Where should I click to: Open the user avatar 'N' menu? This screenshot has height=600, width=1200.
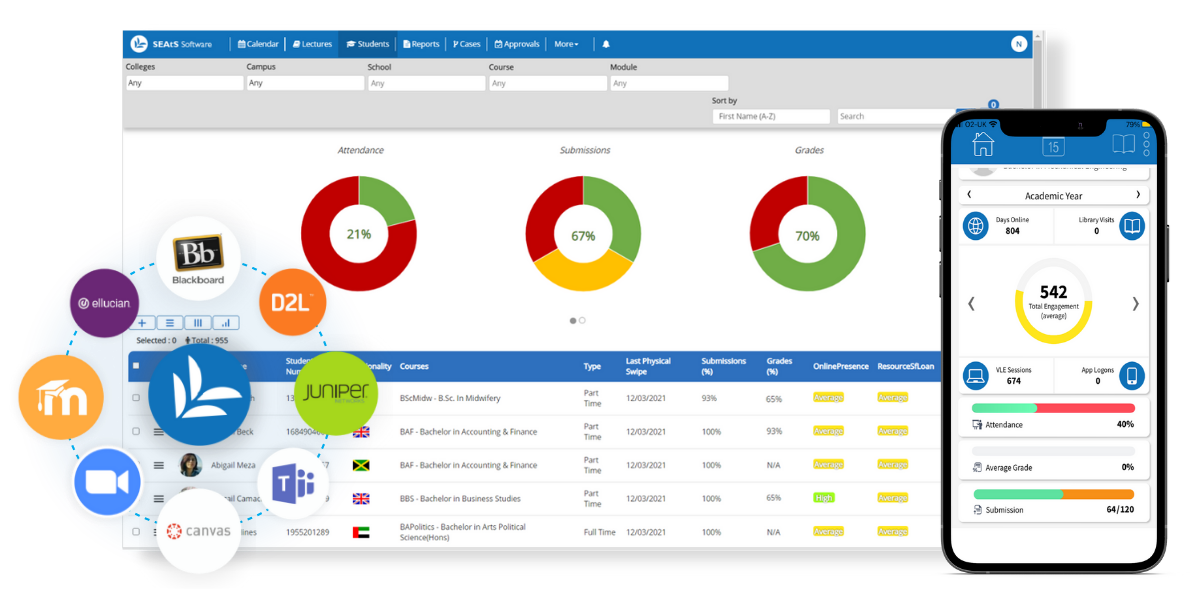coord(1019,44)
